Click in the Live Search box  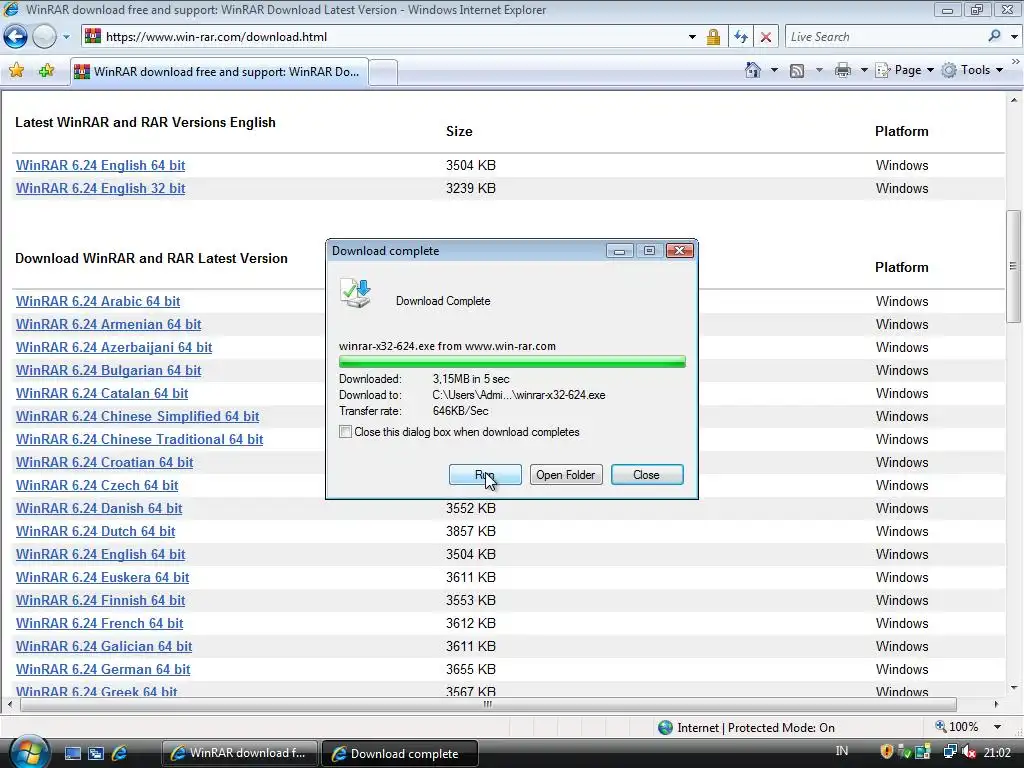(885, 37)
